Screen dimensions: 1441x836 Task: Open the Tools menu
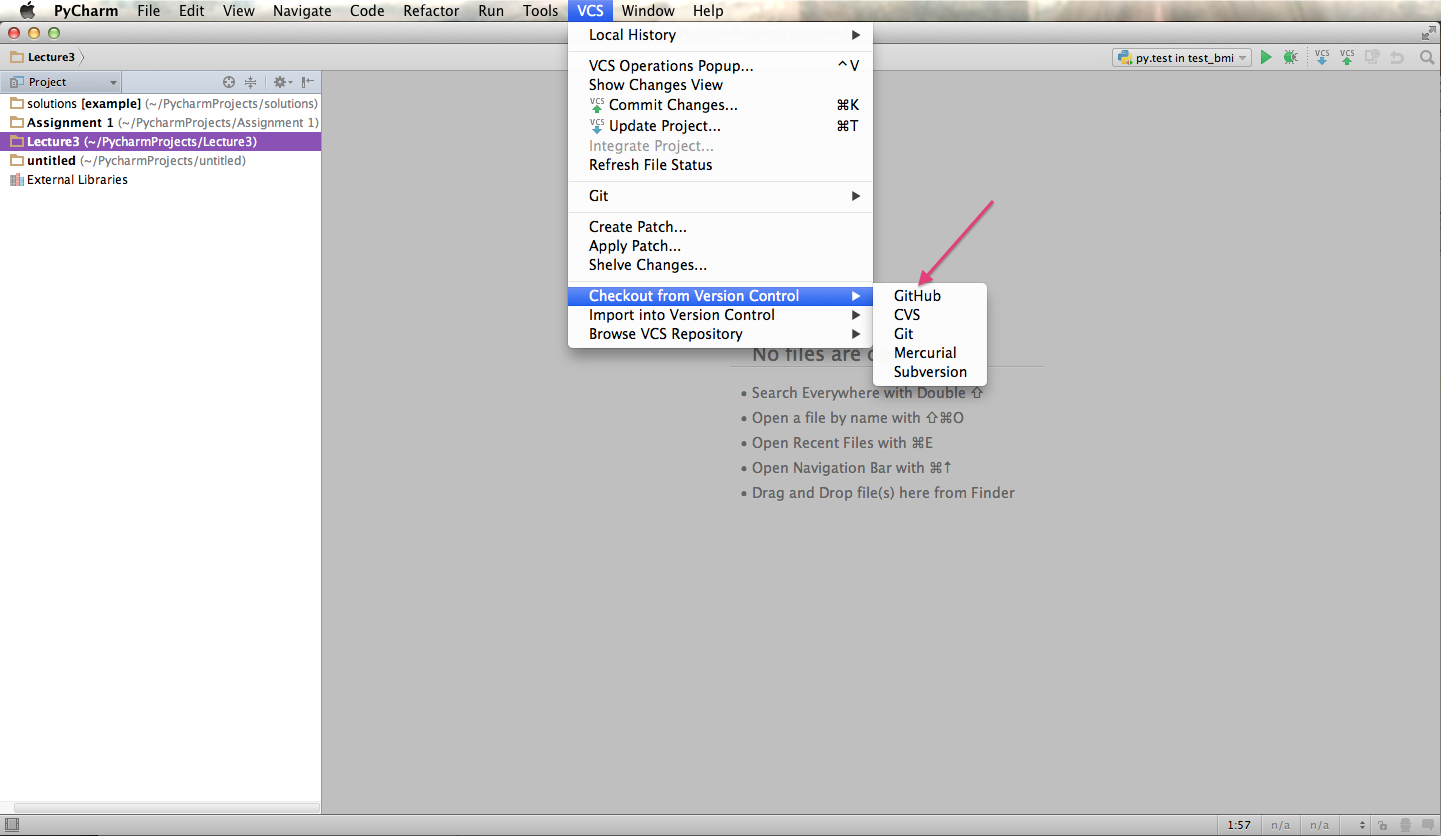point(540,11)
